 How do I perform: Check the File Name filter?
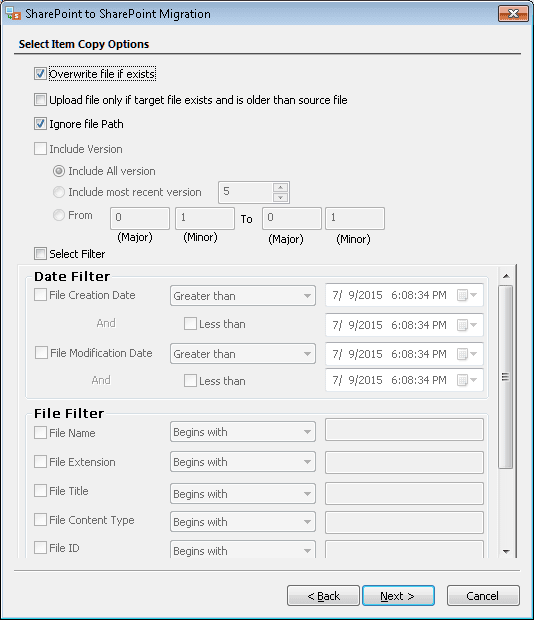(40, 433)
